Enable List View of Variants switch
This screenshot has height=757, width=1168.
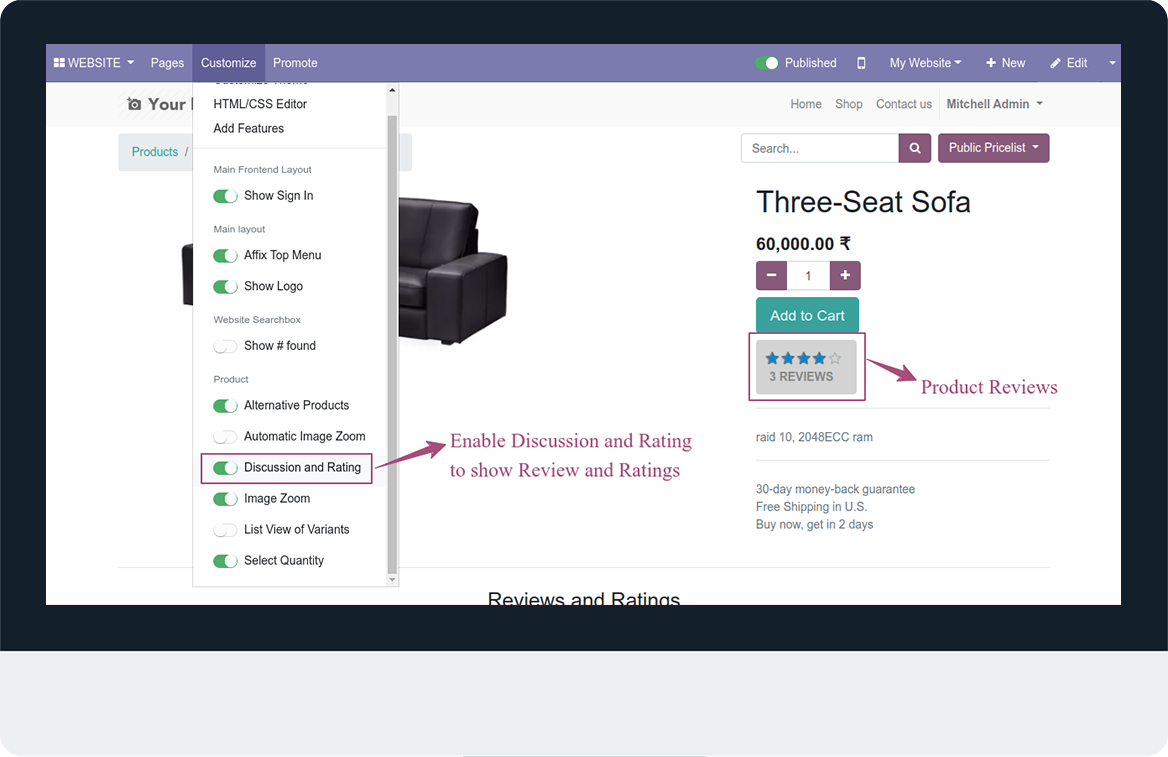click(225, 530)
